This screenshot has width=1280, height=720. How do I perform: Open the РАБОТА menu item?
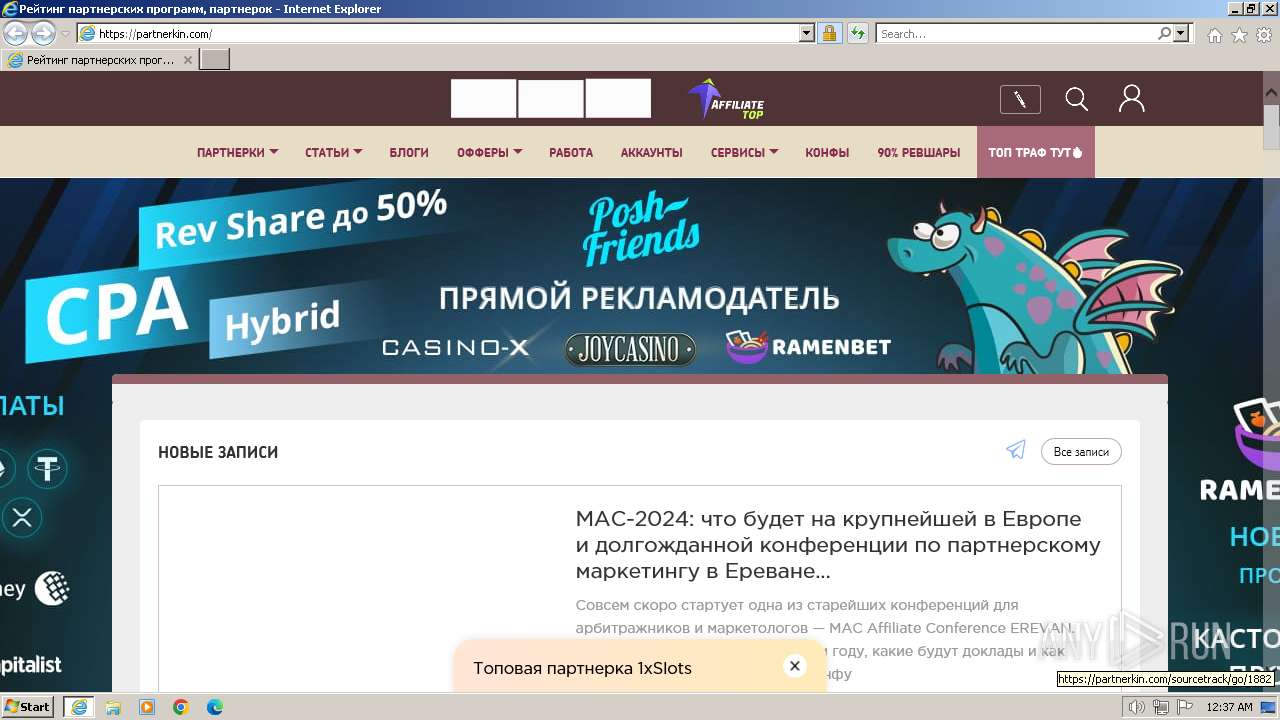point(571,153)
